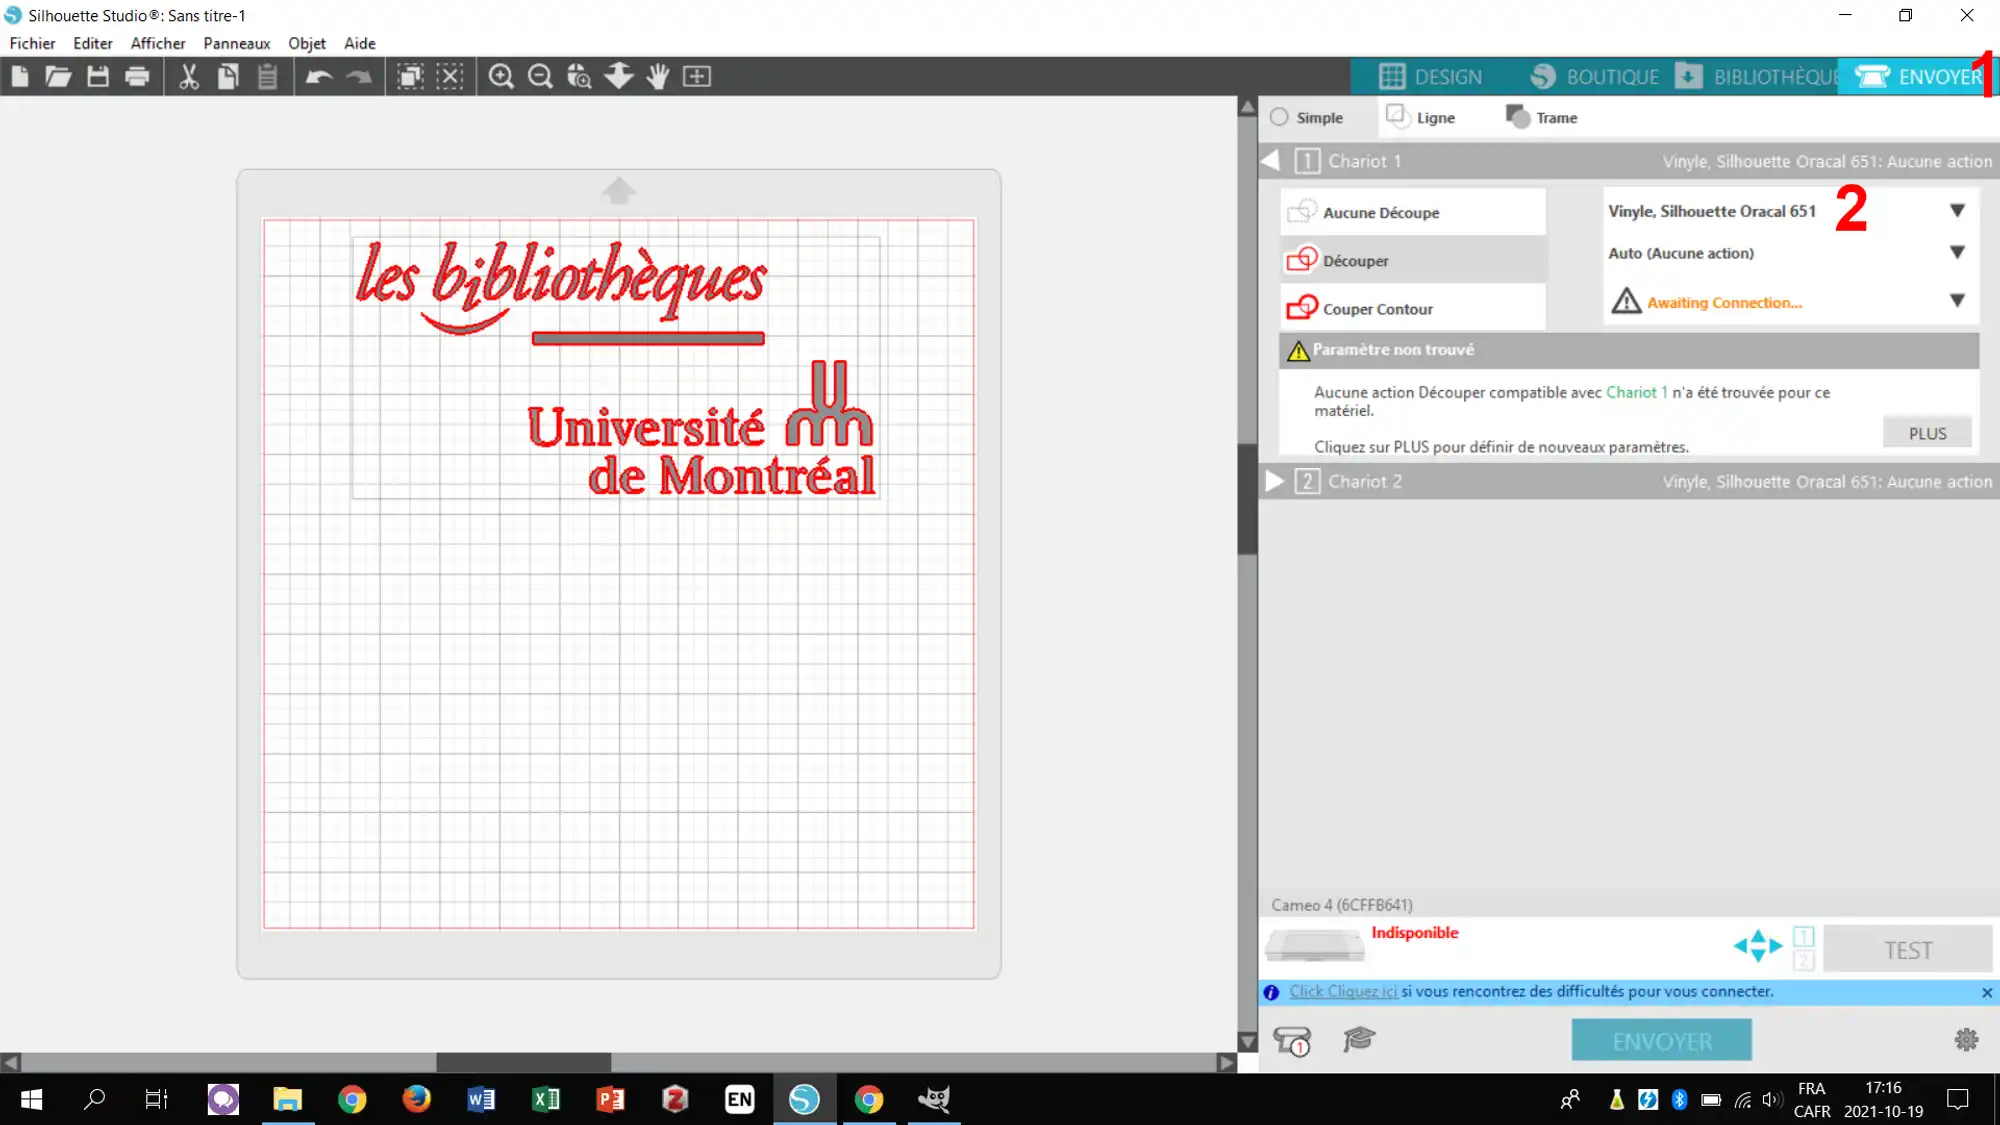
Task: Save the document with the diskette icon
Action: (x=97, y=76)
